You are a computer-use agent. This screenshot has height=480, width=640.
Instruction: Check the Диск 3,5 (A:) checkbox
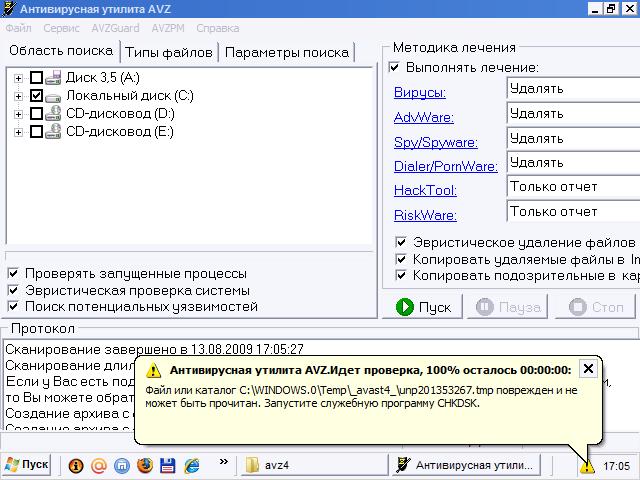pos(36,78)
